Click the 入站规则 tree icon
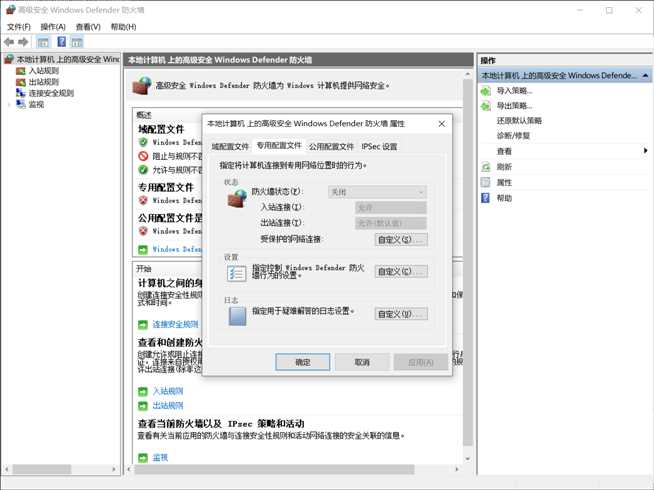This screenshot has height=490, width=654. pyautogui.click(x=20, y=70)
